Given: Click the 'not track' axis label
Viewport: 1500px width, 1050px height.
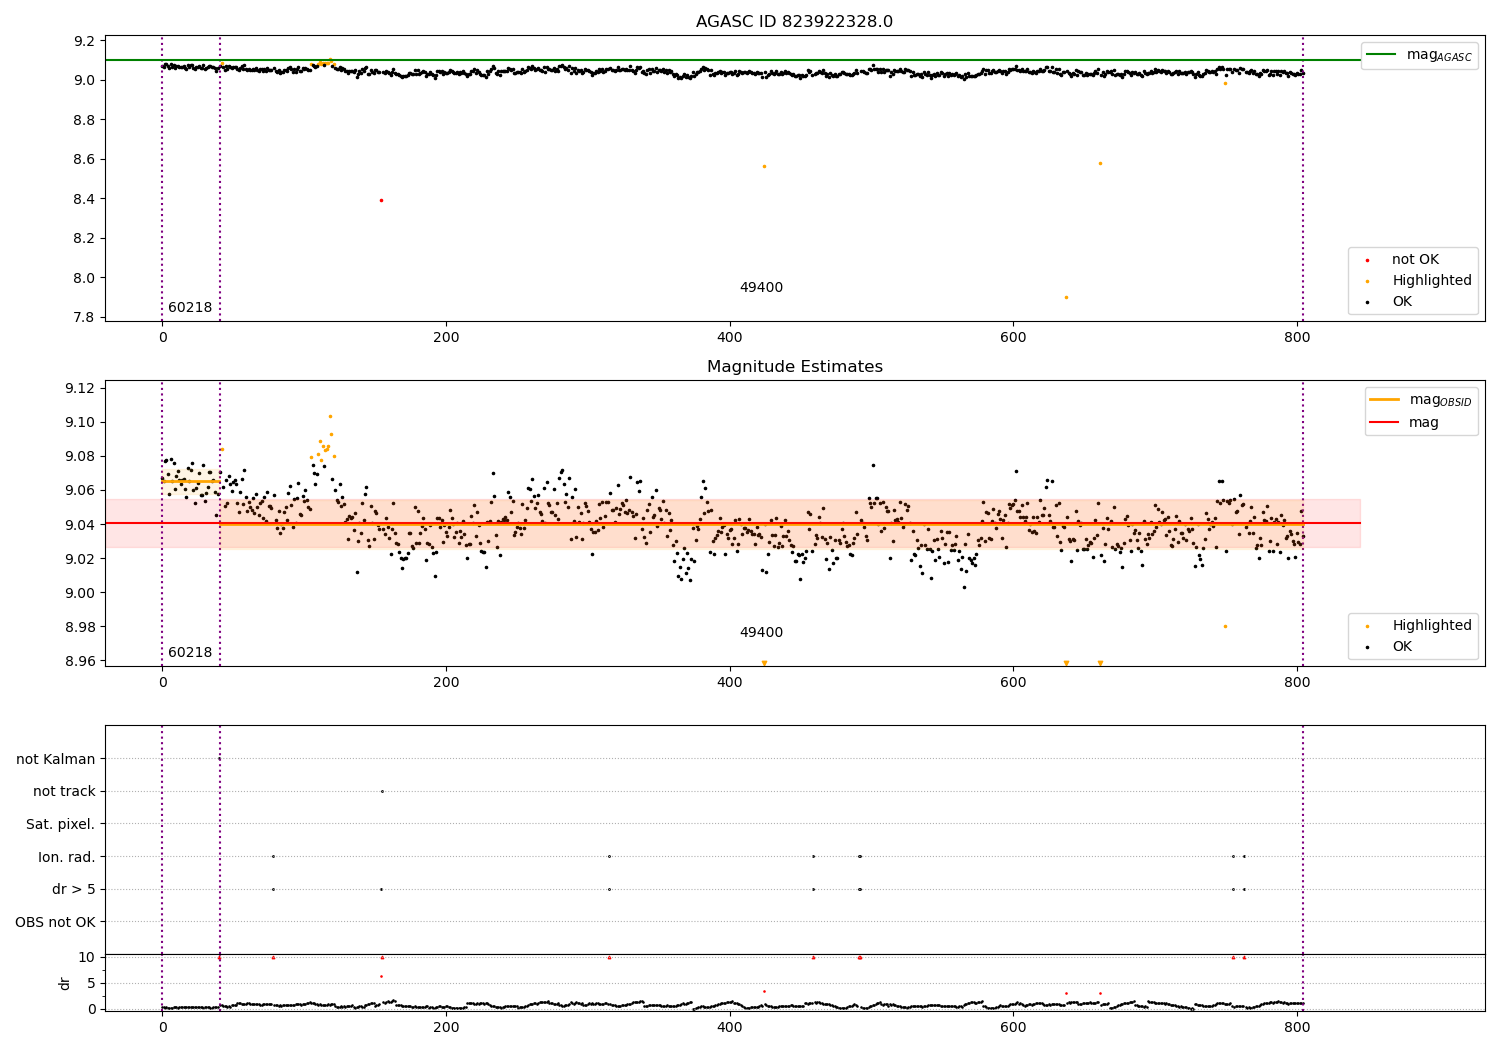Looking at the screenshot, I should (x=64, y=791).
